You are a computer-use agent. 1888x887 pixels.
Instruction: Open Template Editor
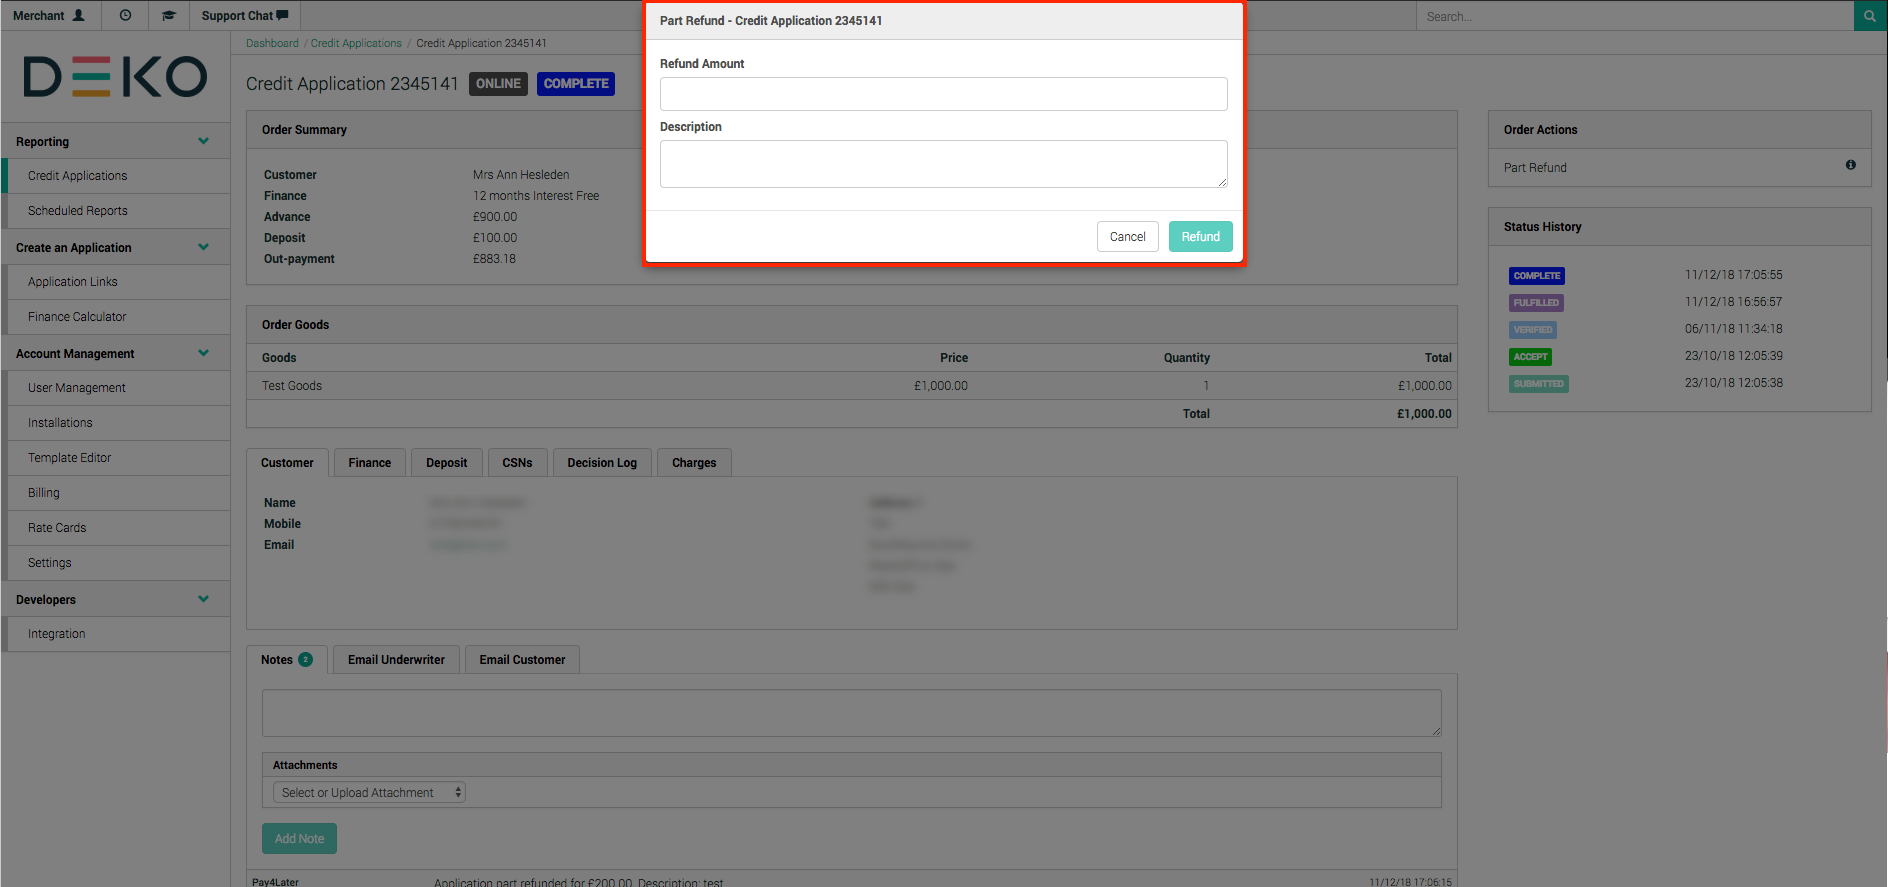[x=118, y=458]
